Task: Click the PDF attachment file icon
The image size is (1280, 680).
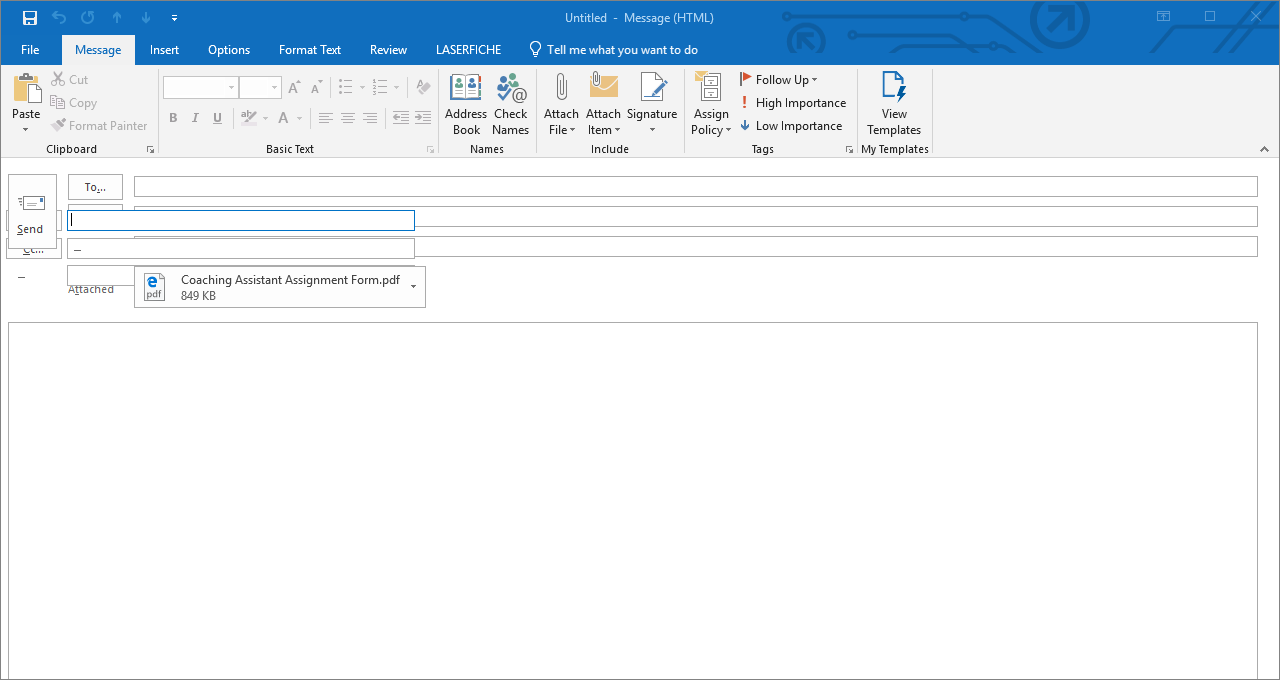Action: 154,287
